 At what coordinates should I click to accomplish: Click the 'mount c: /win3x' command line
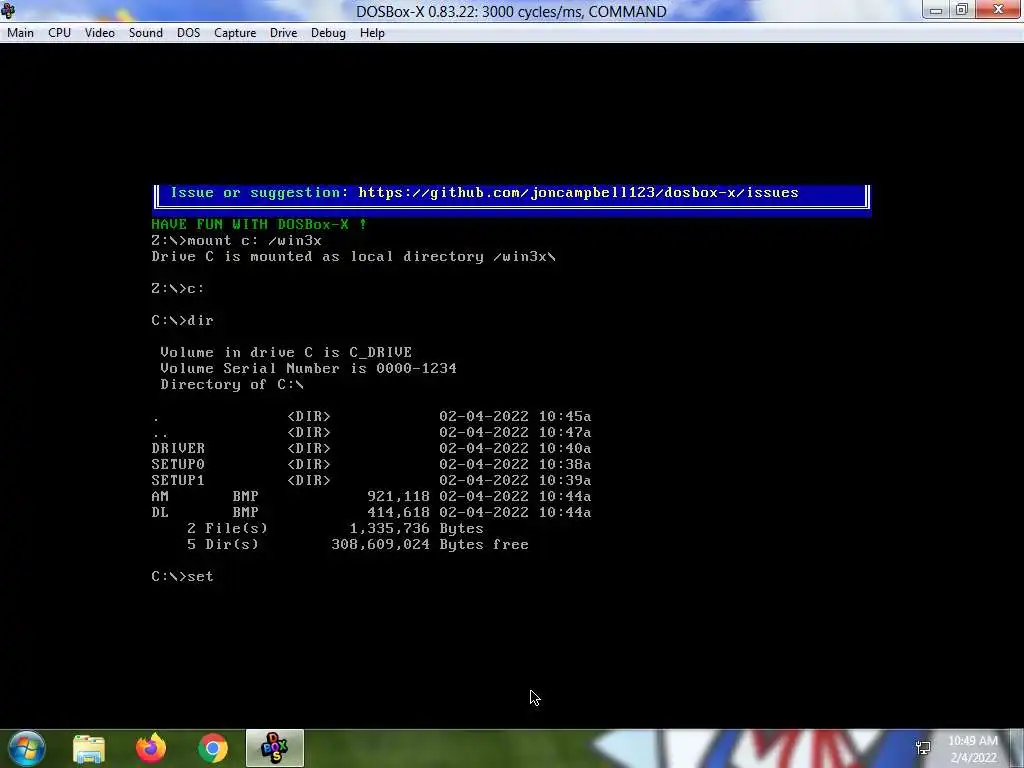pos(236,240)
